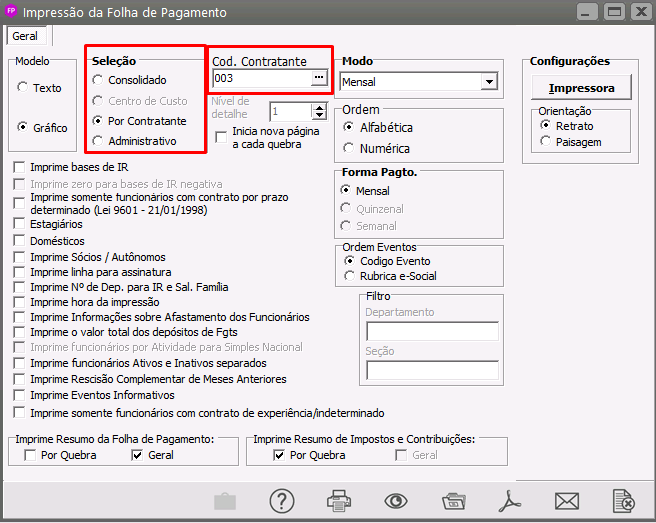Select Rubrica e-Social event order
Screen dimensions: 656x523
click(350, 276)
